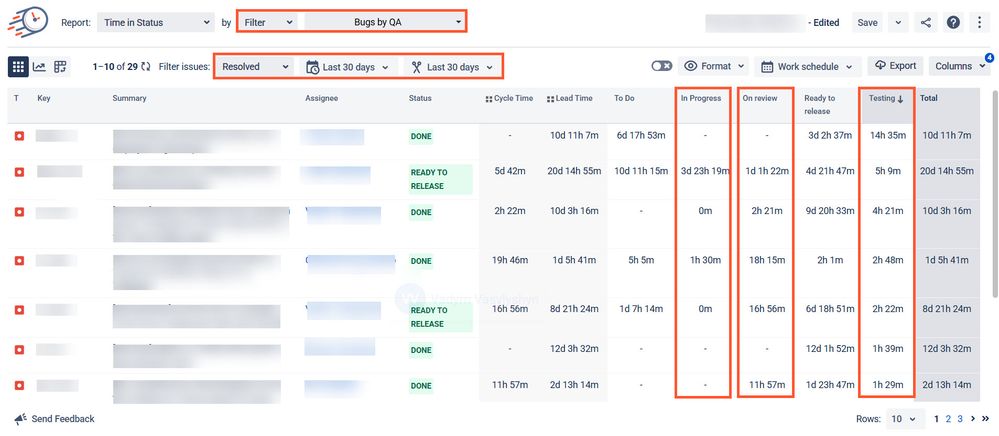Viewport: 999px width, 436px height.
Task: Open the Format dropdown
Action: [714, 66]
